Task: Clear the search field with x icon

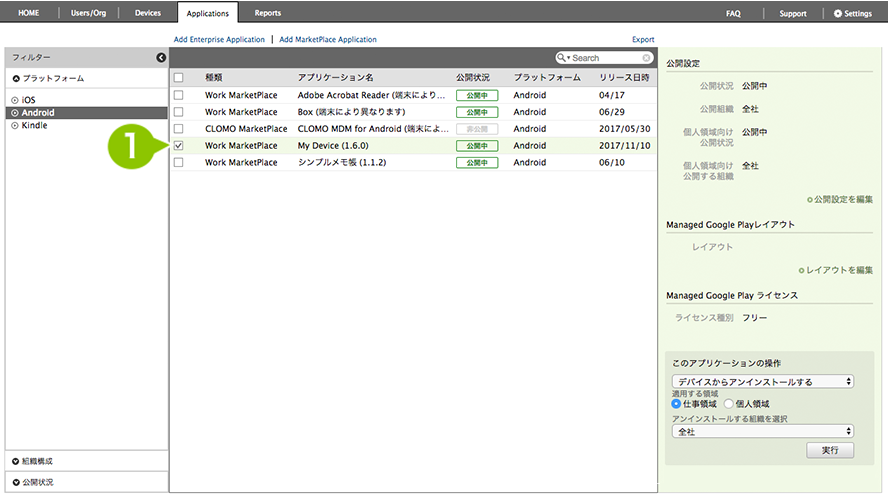Action: (x=646, y=58)
